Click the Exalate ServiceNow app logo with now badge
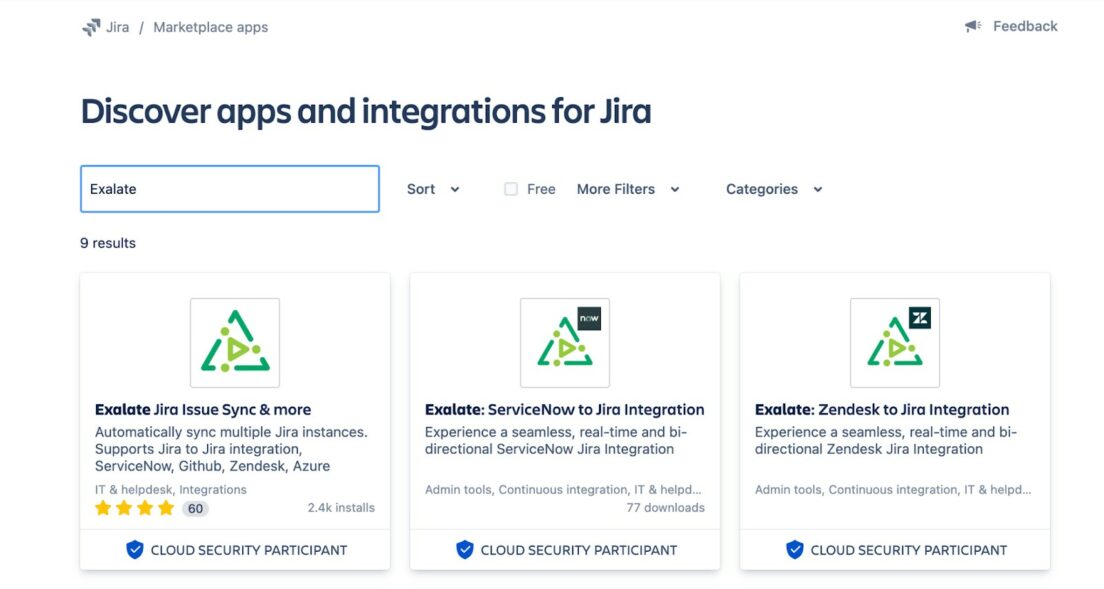 (564, 342)
